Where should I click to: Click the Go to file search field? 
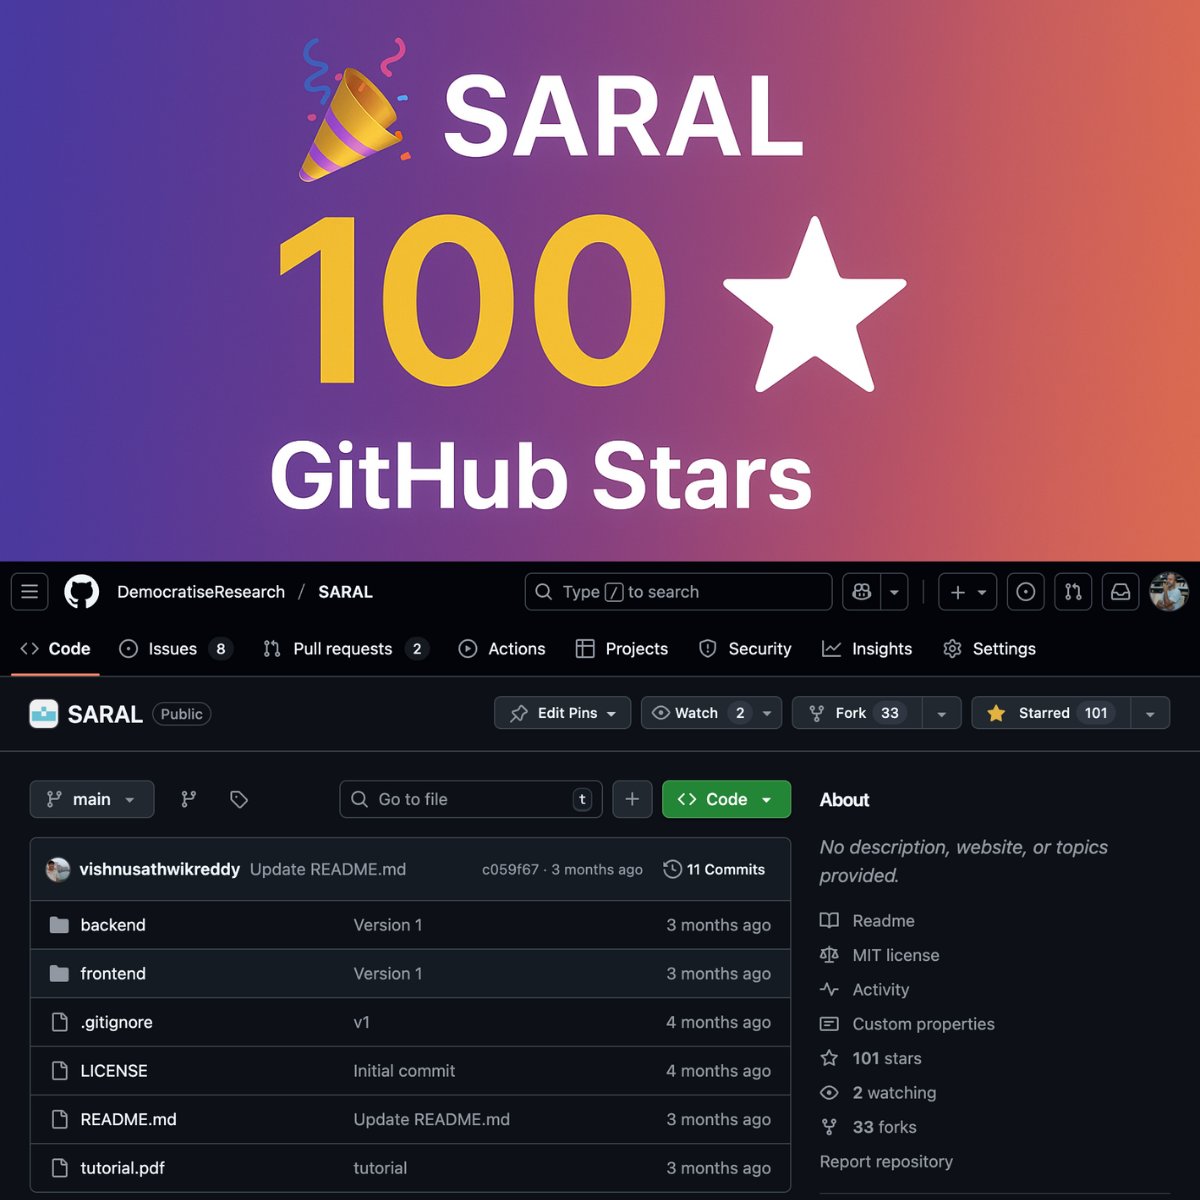[x=471, y=799]
